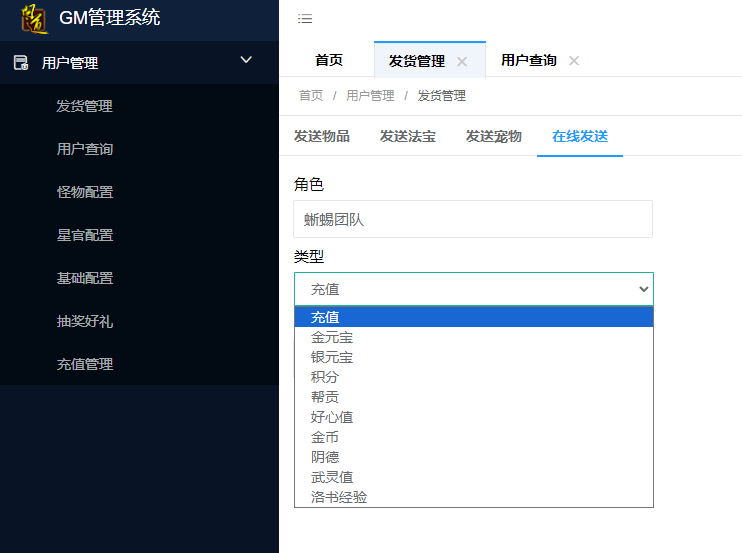The image size is (742, 553).
Task: Select 积分 option in dropdown
Action: coord(325,377)
